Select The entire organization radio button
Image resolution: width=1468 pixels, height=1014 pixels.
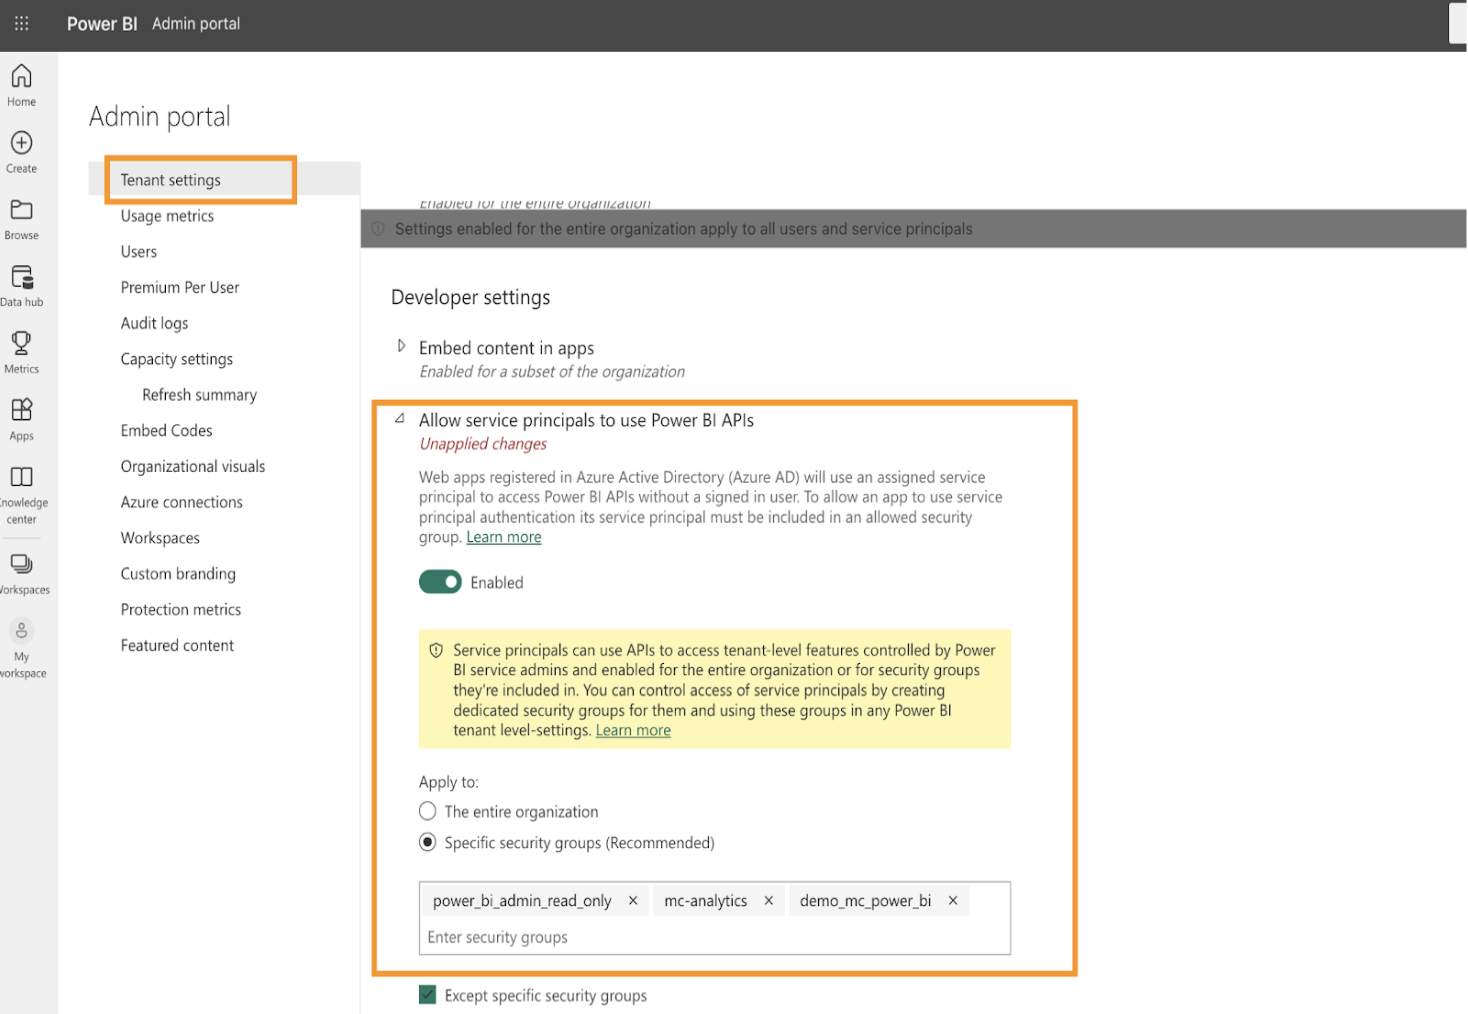point(428,811)
